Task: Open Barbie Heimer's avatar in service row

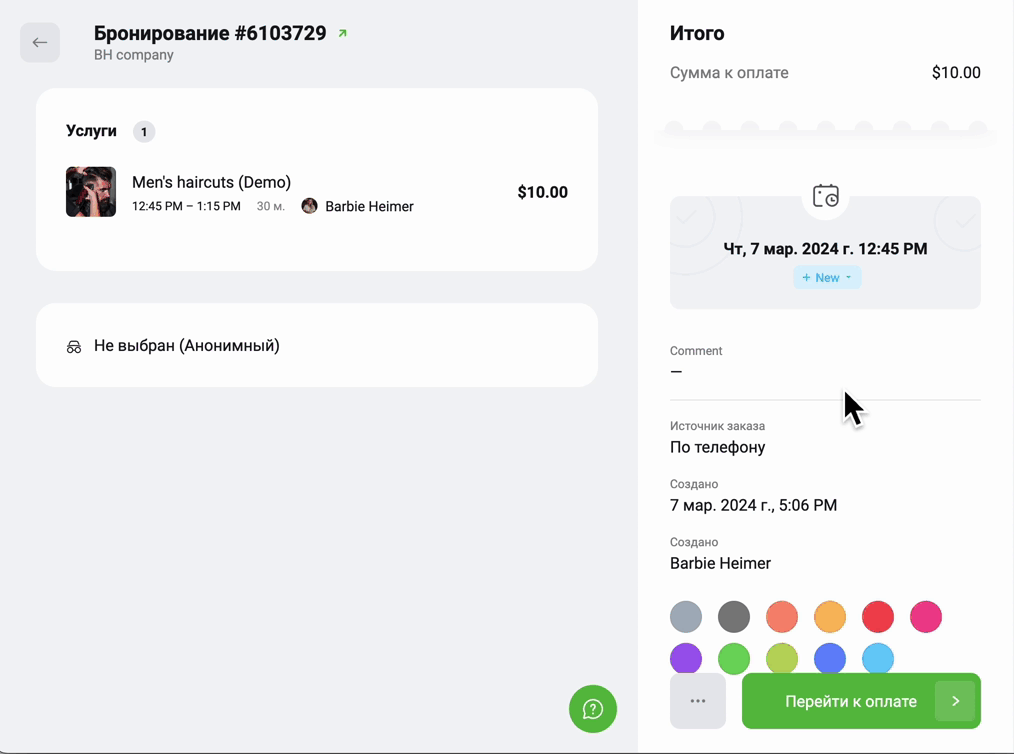Action: pyautogui.click(x=309, y=206)
